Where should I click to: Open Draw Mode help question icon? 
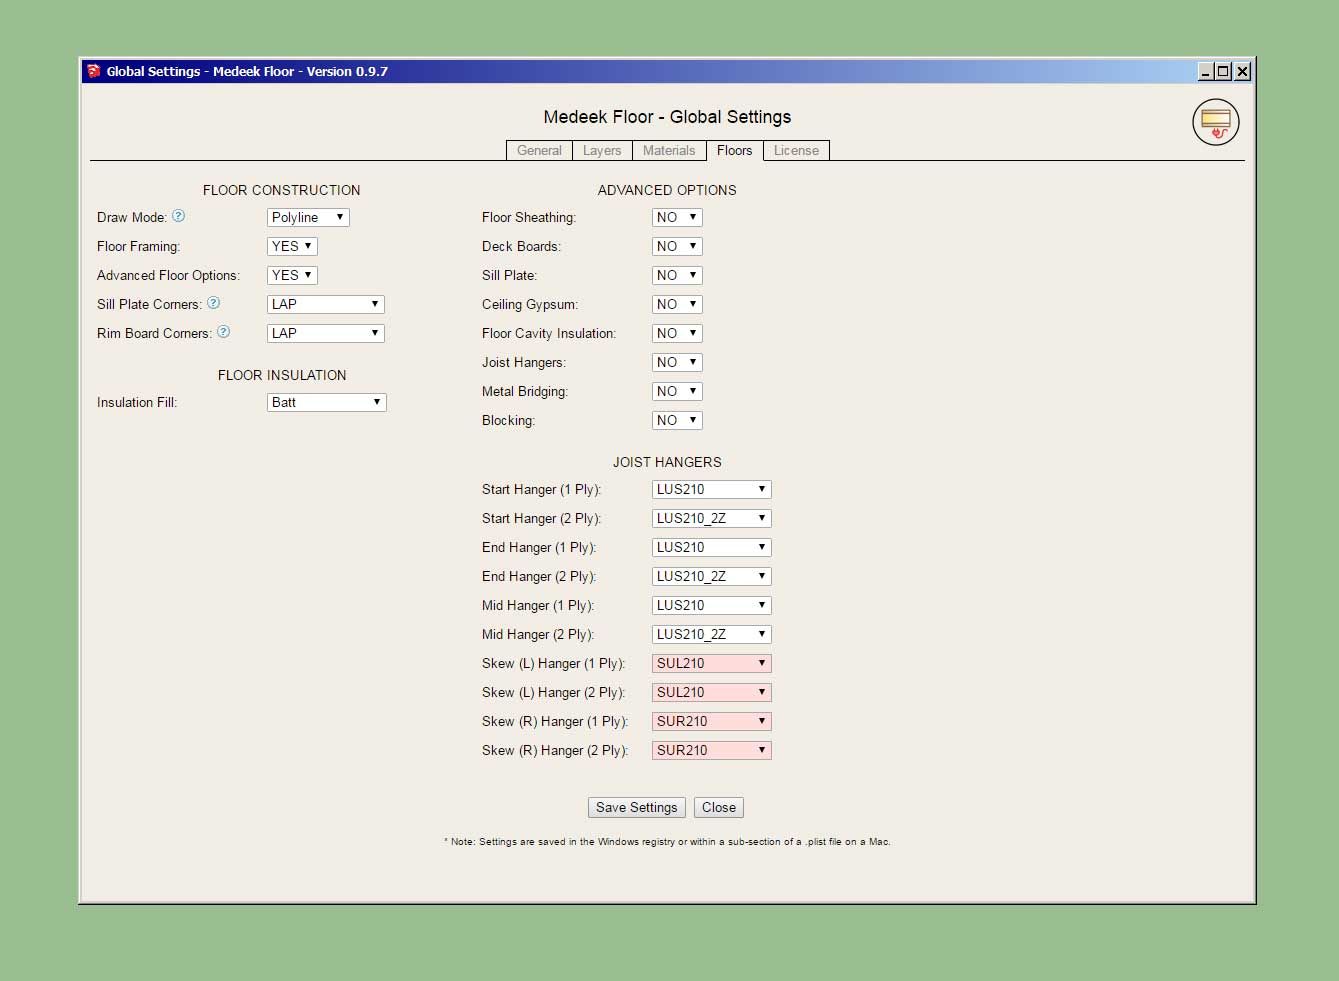(178, 216)
